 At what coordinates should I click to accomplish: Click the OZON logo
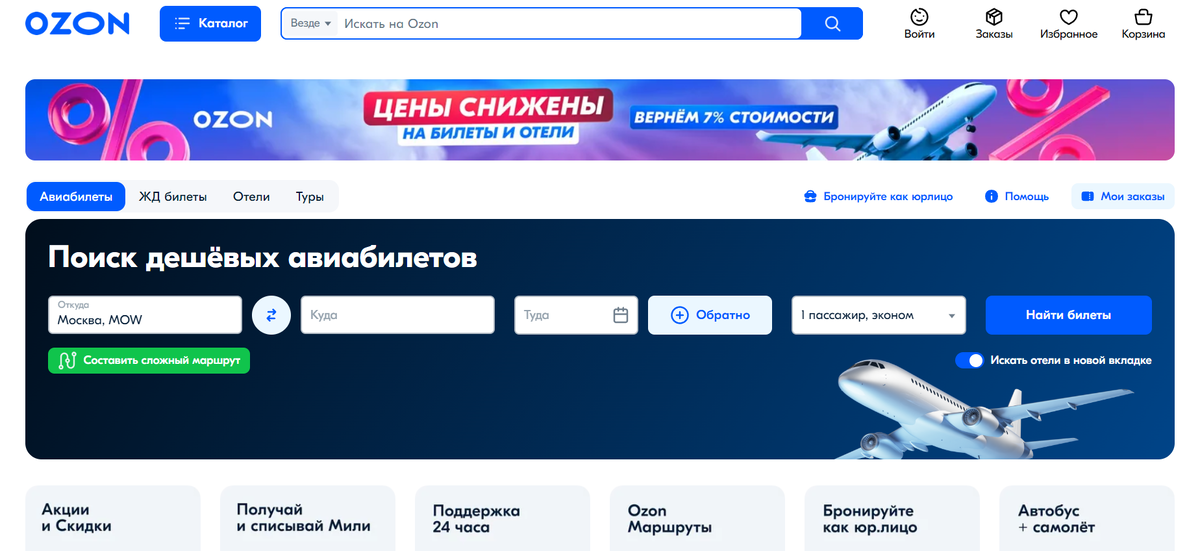click(x=77, y=24)
